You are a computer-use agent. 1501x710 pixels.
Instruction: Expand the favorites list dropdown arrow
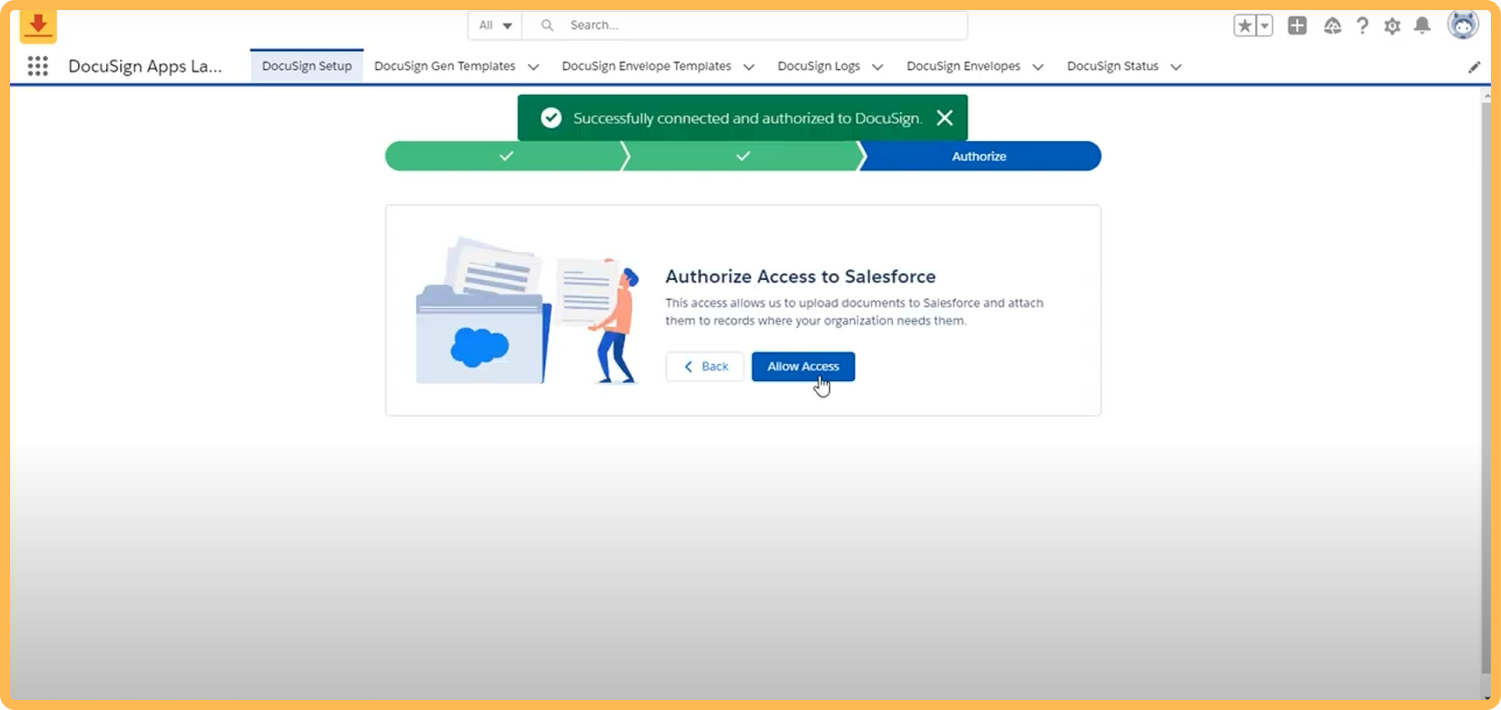click(1265, 26)
